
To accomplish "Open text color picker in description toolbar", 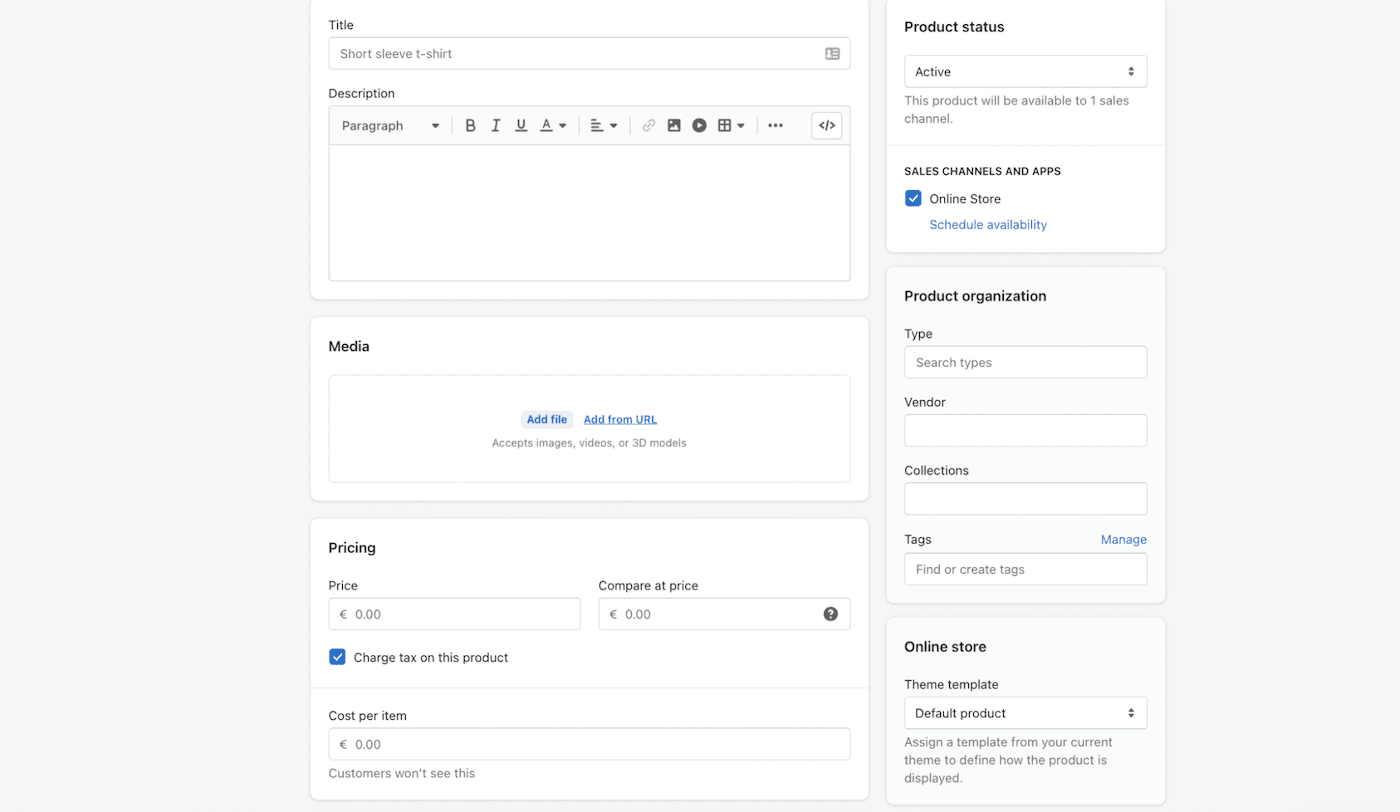I will (553, 126).
